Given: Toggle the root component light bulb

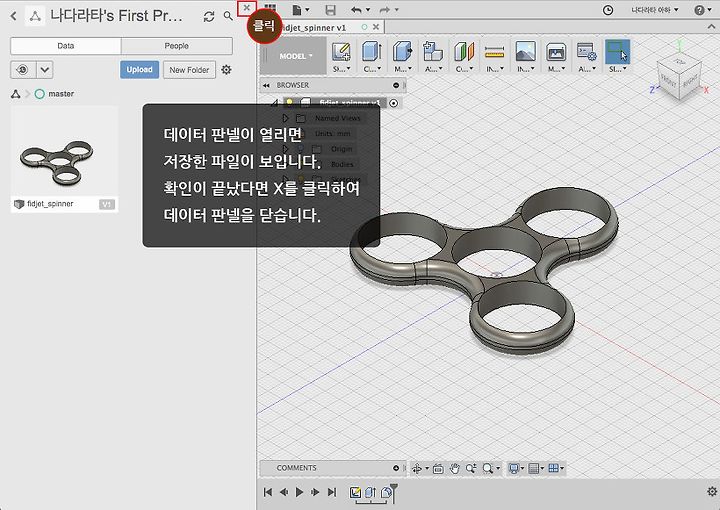Looking at the screenshot, I should pyautogui.click(x=289, y=102).
